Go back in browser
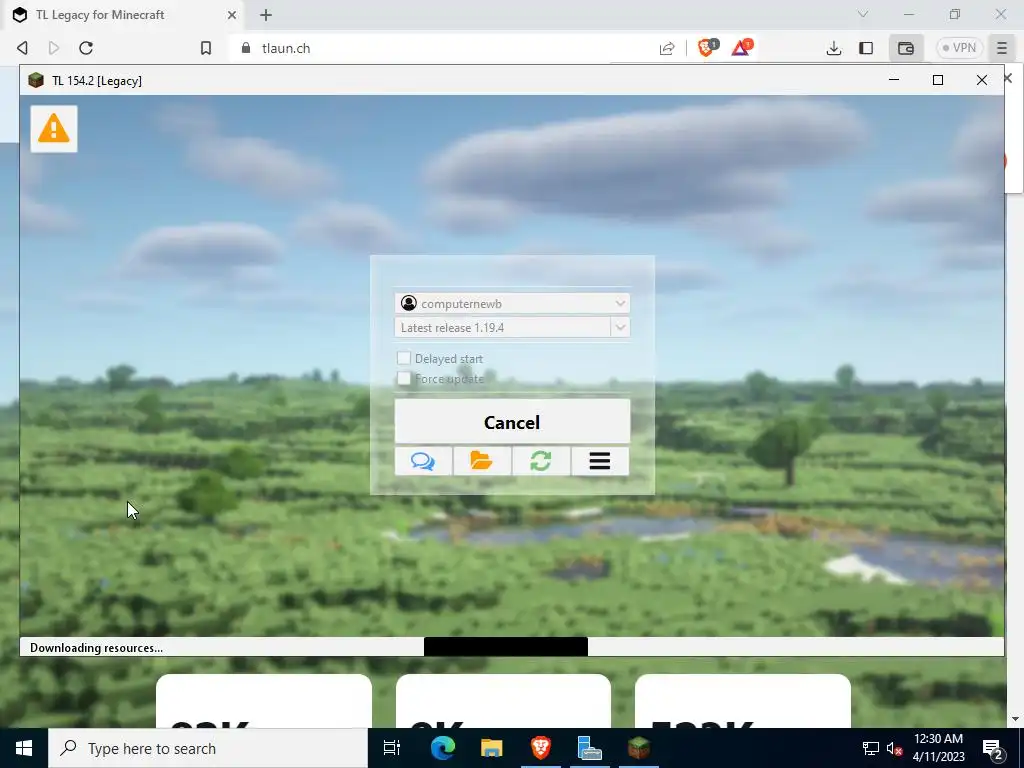 coord(22,48)
